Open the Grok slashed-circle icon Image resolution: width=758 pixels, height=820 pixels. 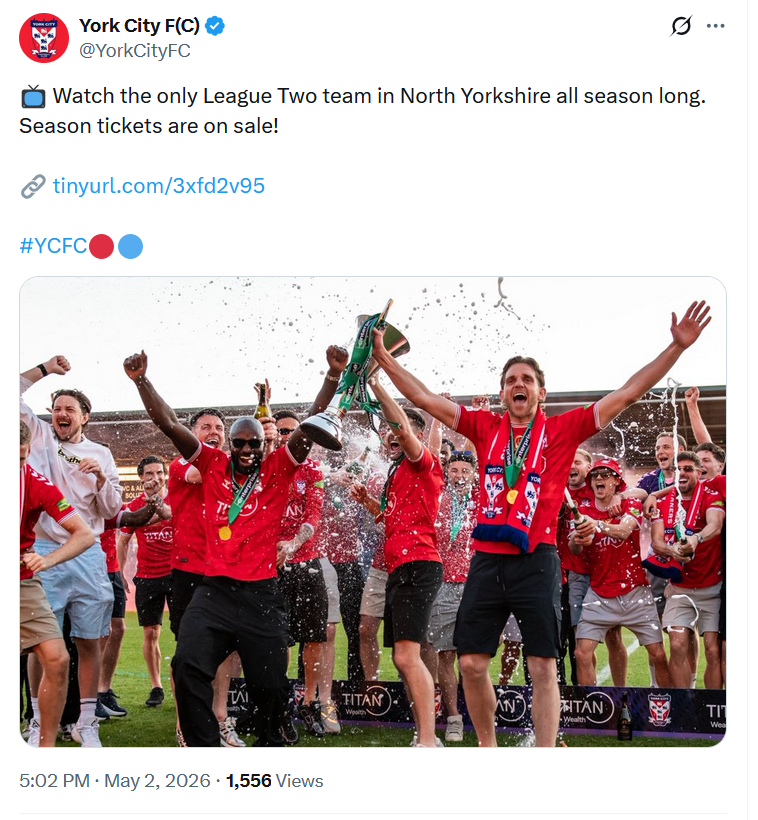[681, 26]
